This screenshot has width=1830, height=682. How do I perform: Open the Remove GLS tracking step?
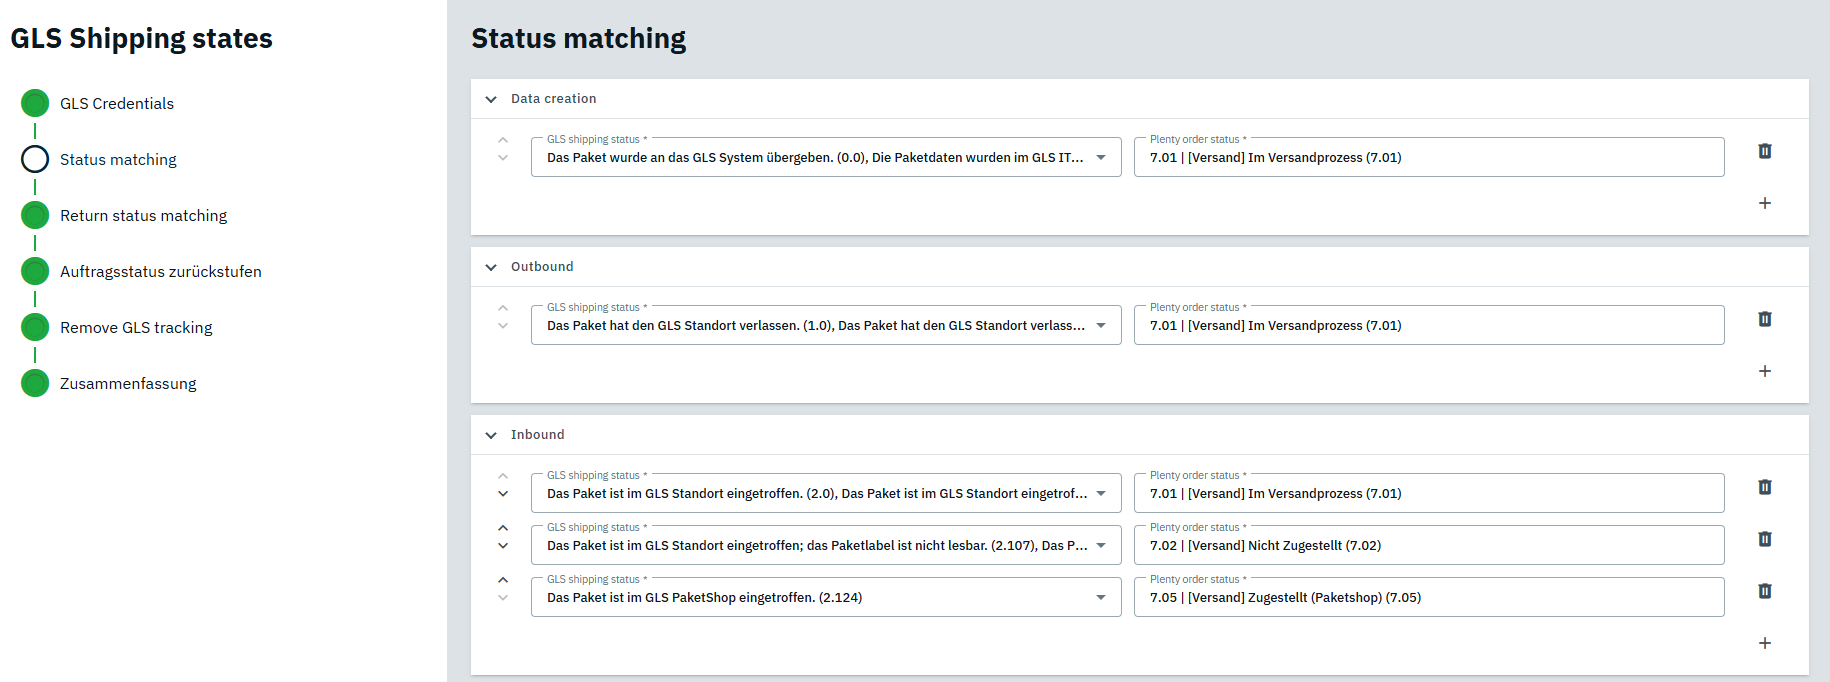pos(136,327)
